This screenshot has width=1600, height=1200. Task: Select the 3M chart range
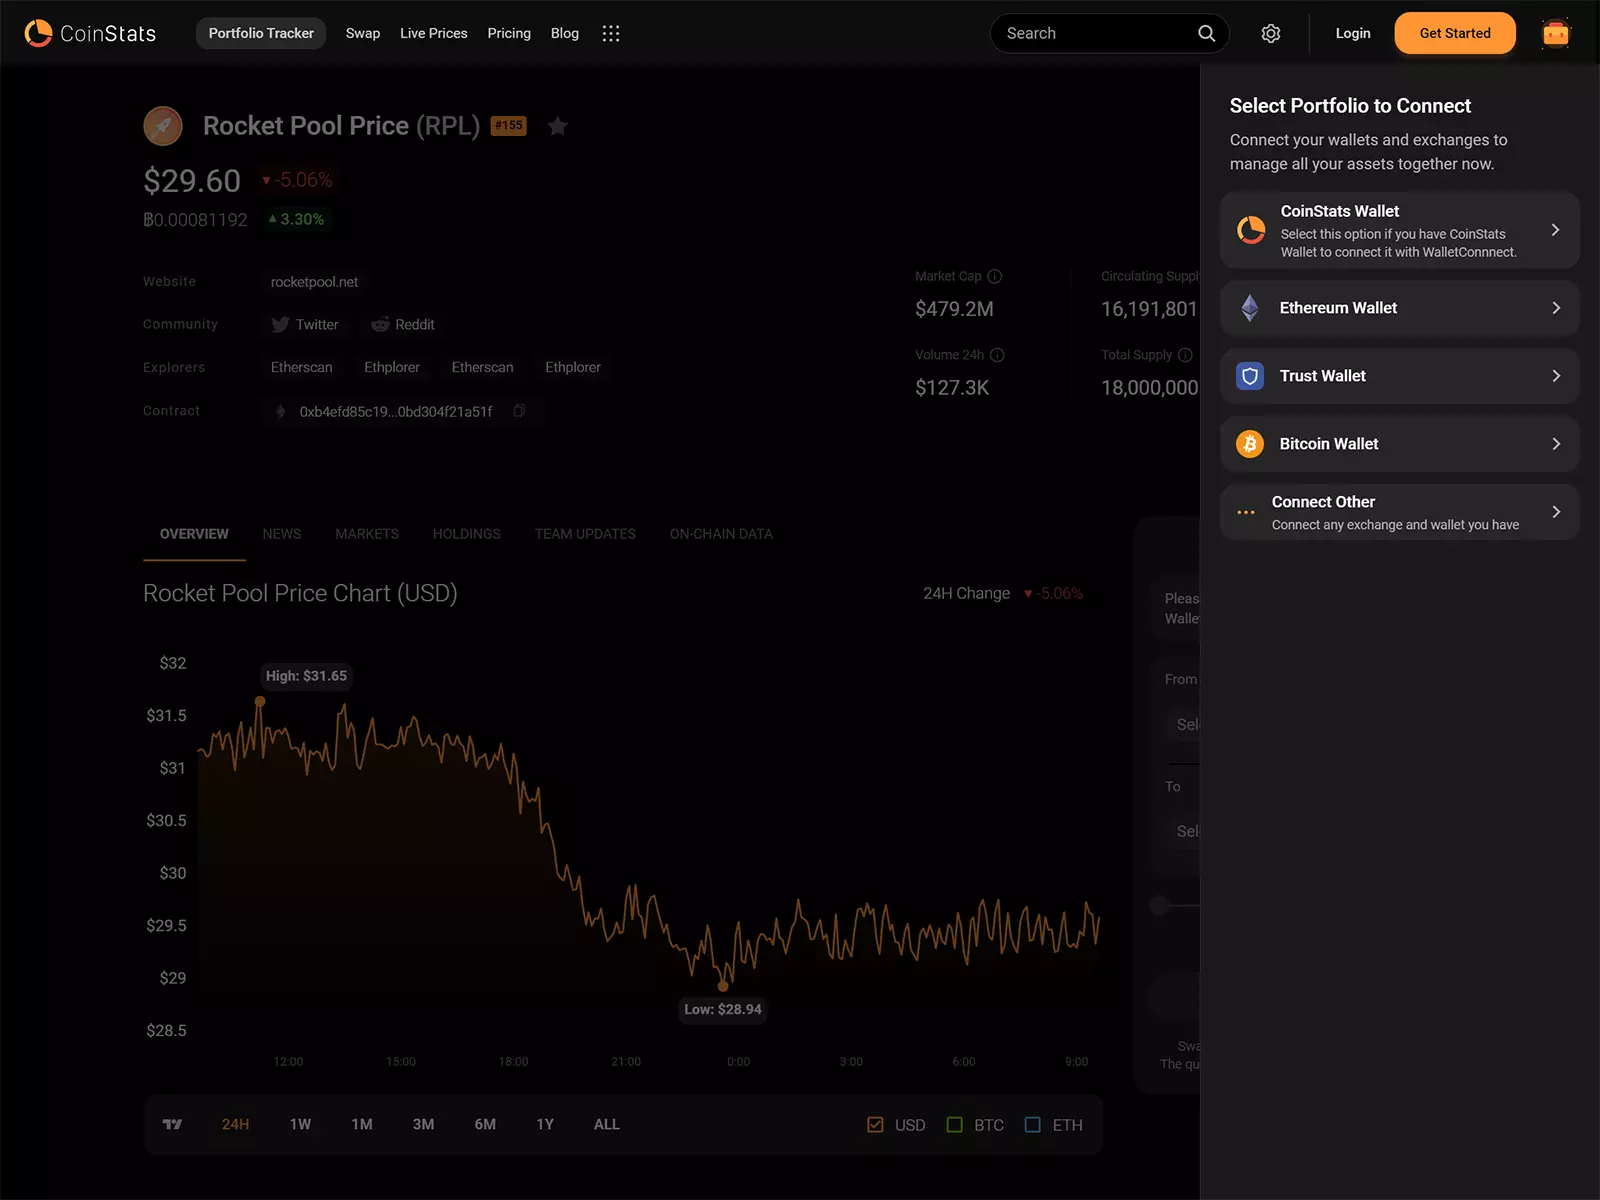tap(424, 1125)
